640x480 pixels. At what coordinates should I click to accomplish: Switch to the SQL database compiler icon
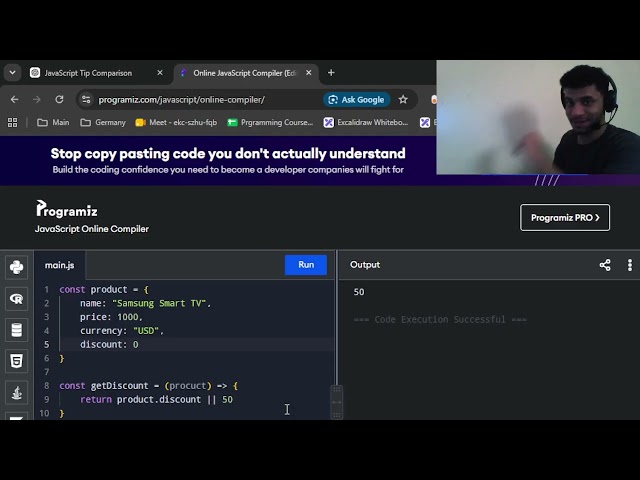click(x=16, y=330)
